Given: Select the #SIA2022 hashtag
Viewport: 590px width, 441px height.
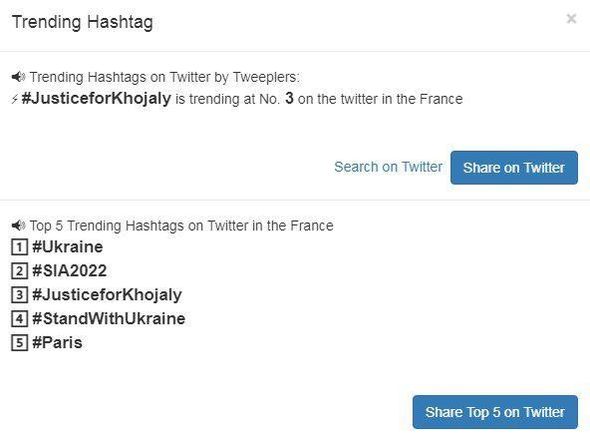Looking at the screenshot, I should click(x=70, y=271).
